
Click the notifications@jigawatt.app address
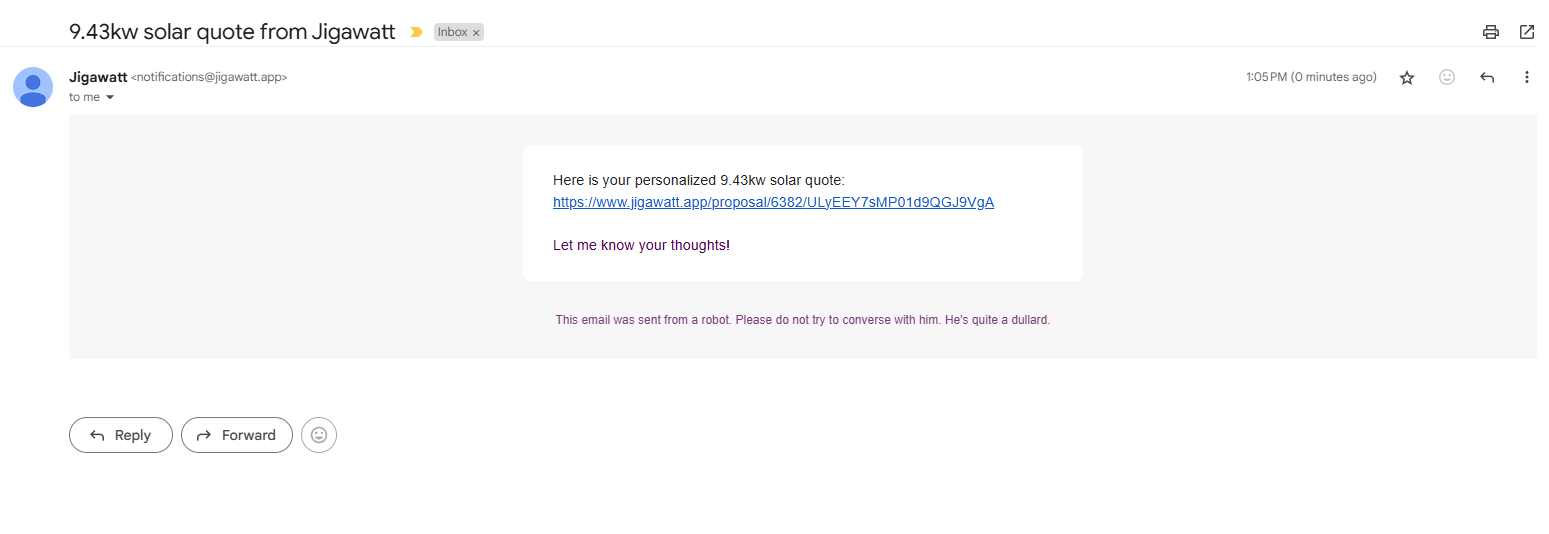point(209,77)
